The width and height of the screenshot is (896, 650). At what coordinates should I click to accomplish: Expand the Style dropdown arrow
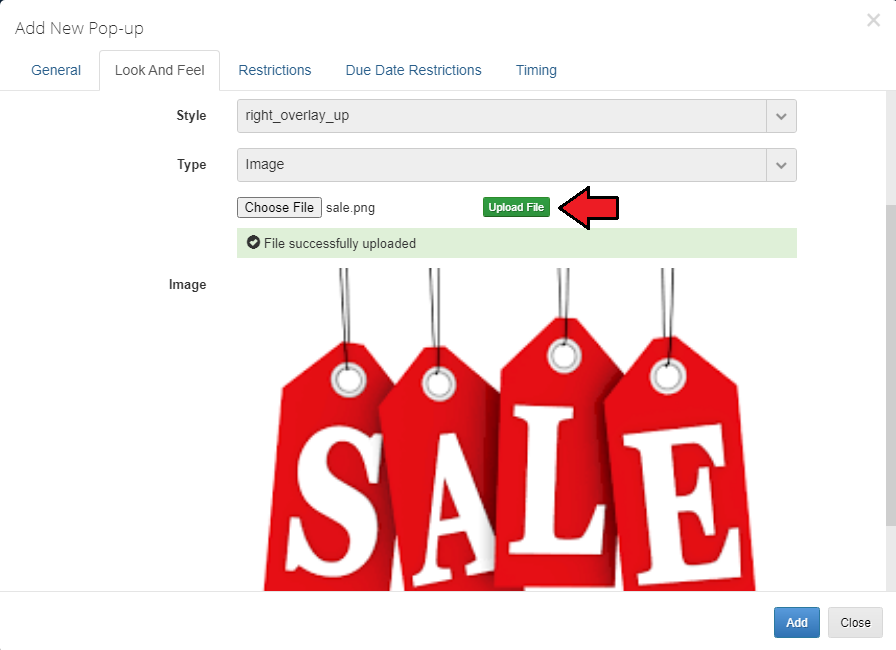pos(781,116)
